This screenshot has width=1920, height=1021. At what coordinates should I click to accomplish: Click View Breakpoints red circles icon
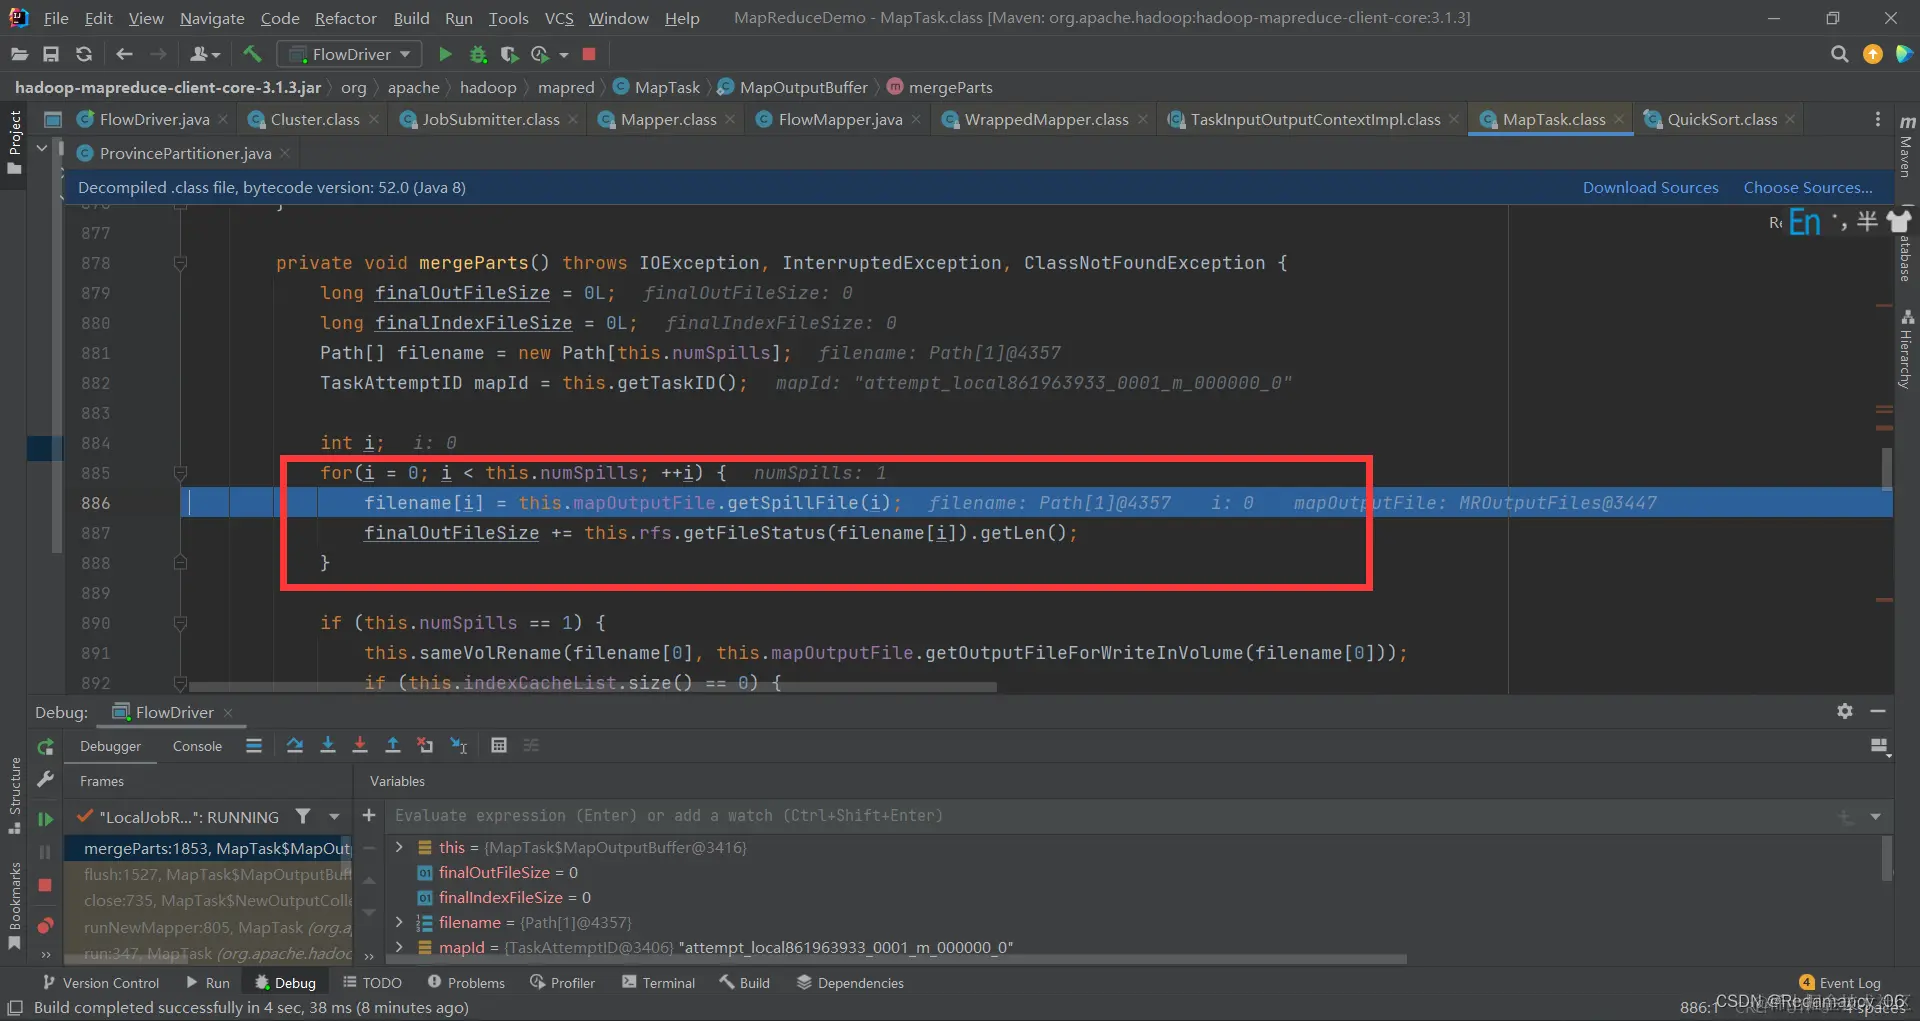tap(45, 925)
